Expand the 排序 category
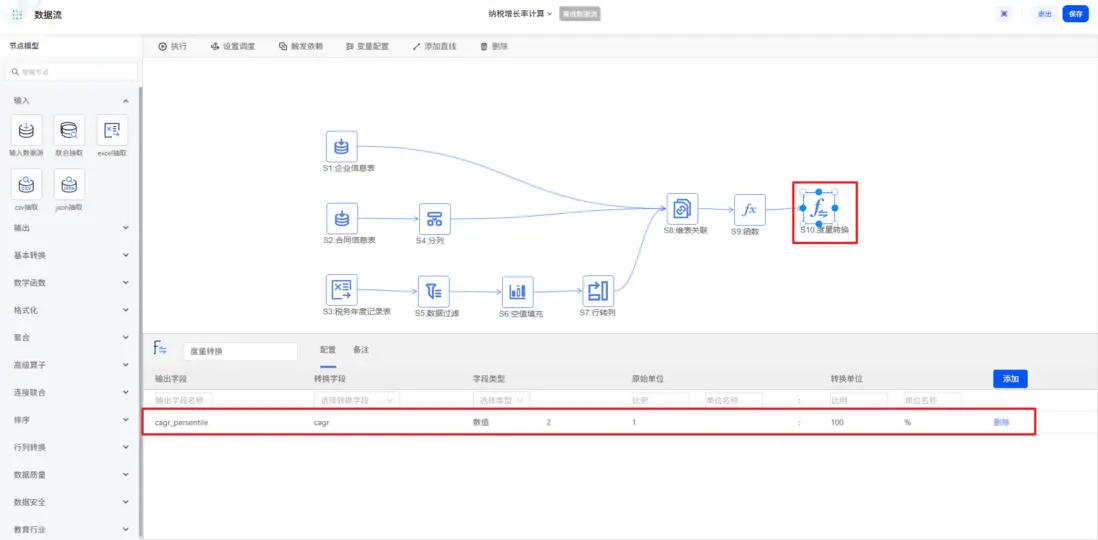The image size is (1098, 540). 125,420
